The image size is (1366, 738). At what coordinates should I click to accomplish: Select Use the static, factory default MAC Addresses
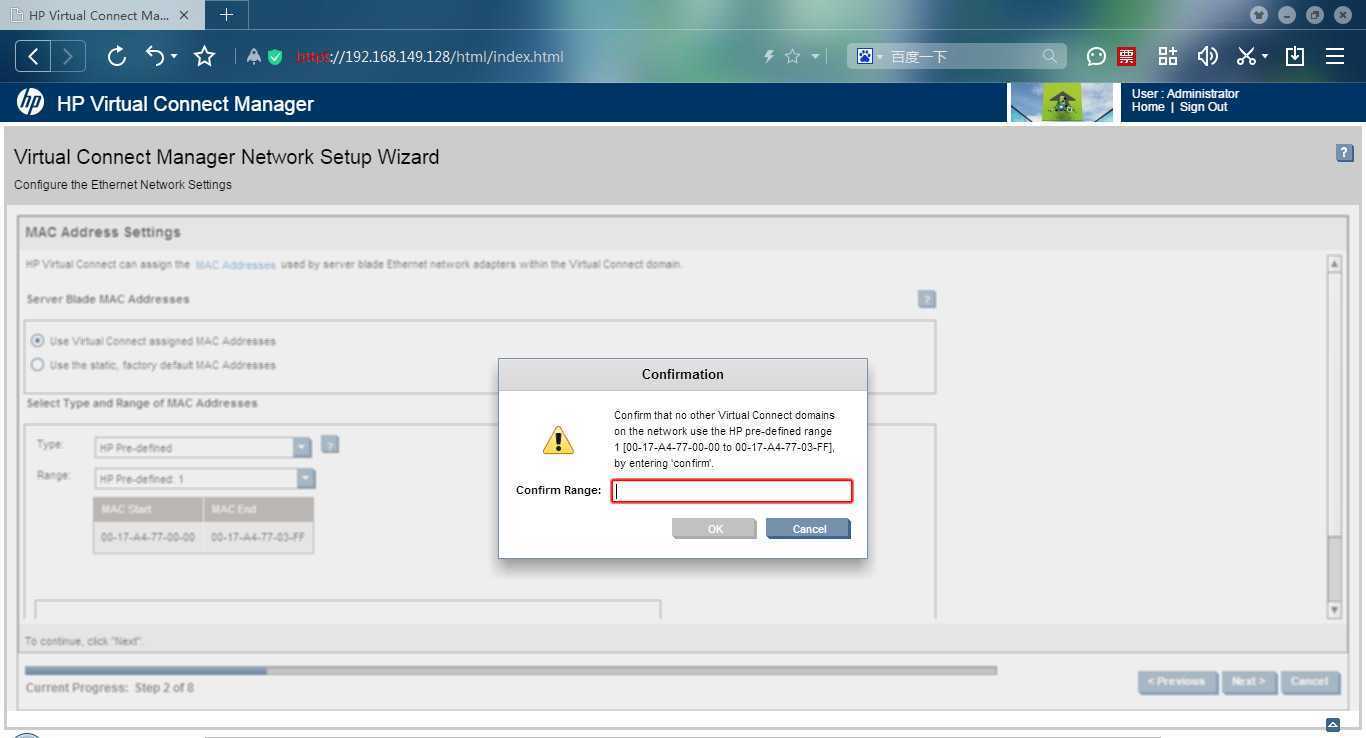pos(38,365)
